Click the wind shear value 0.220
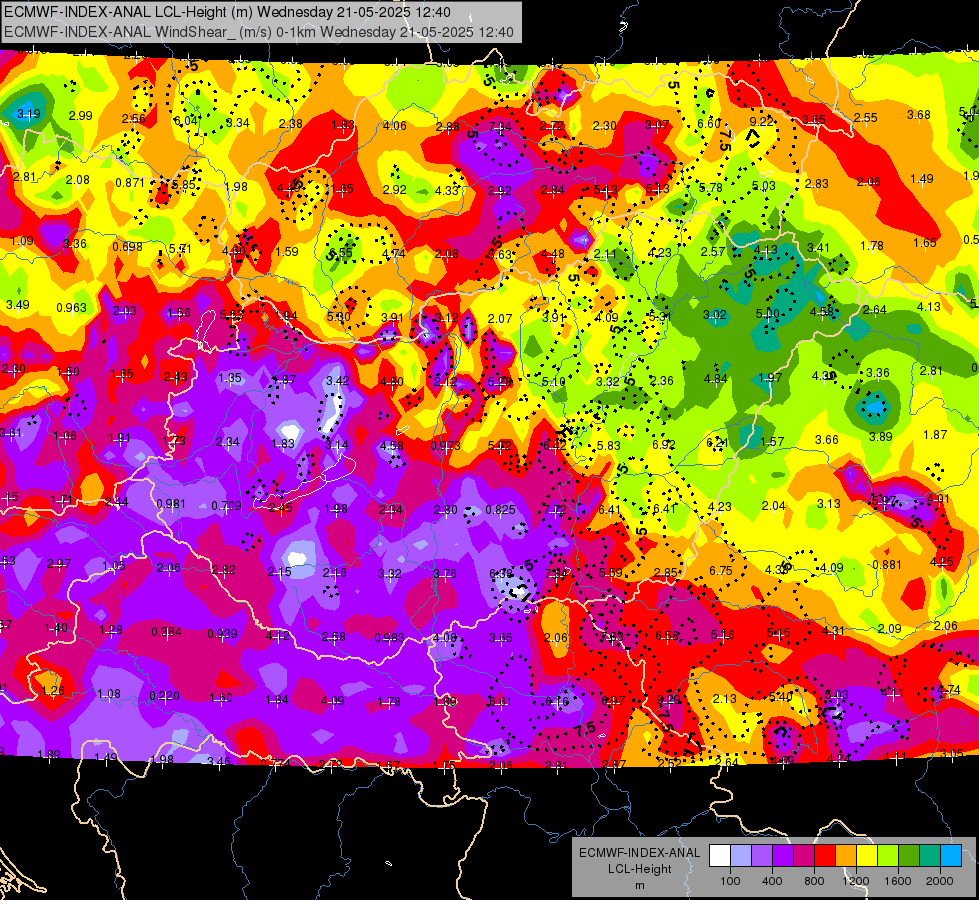This screenshot has width=979, height=900. [x=165, y=695]
